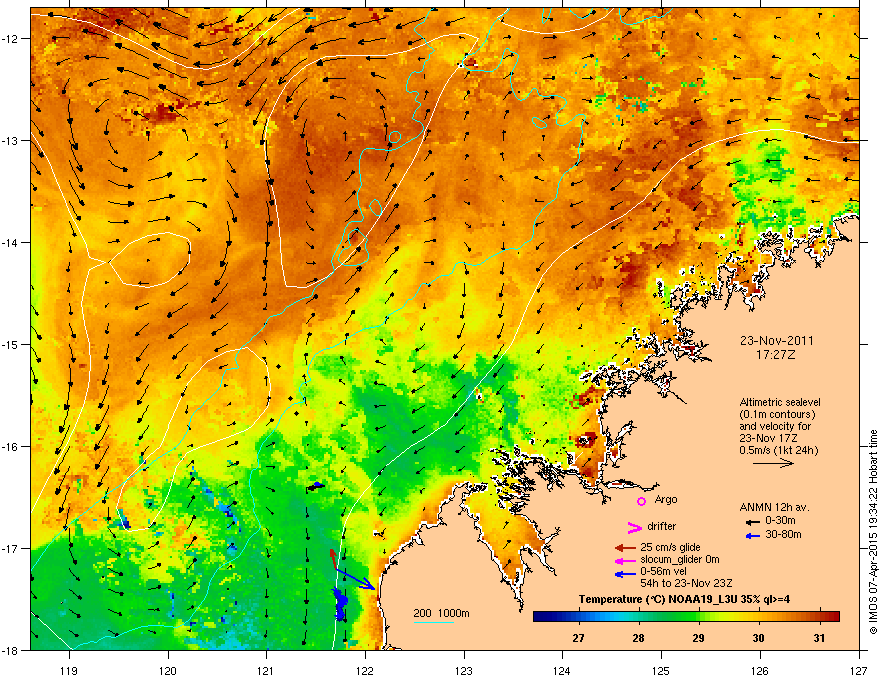Click the '25 cm/s glide' legend label
Image resolution: width=880 pixels, height=680 pixels.
670,548
